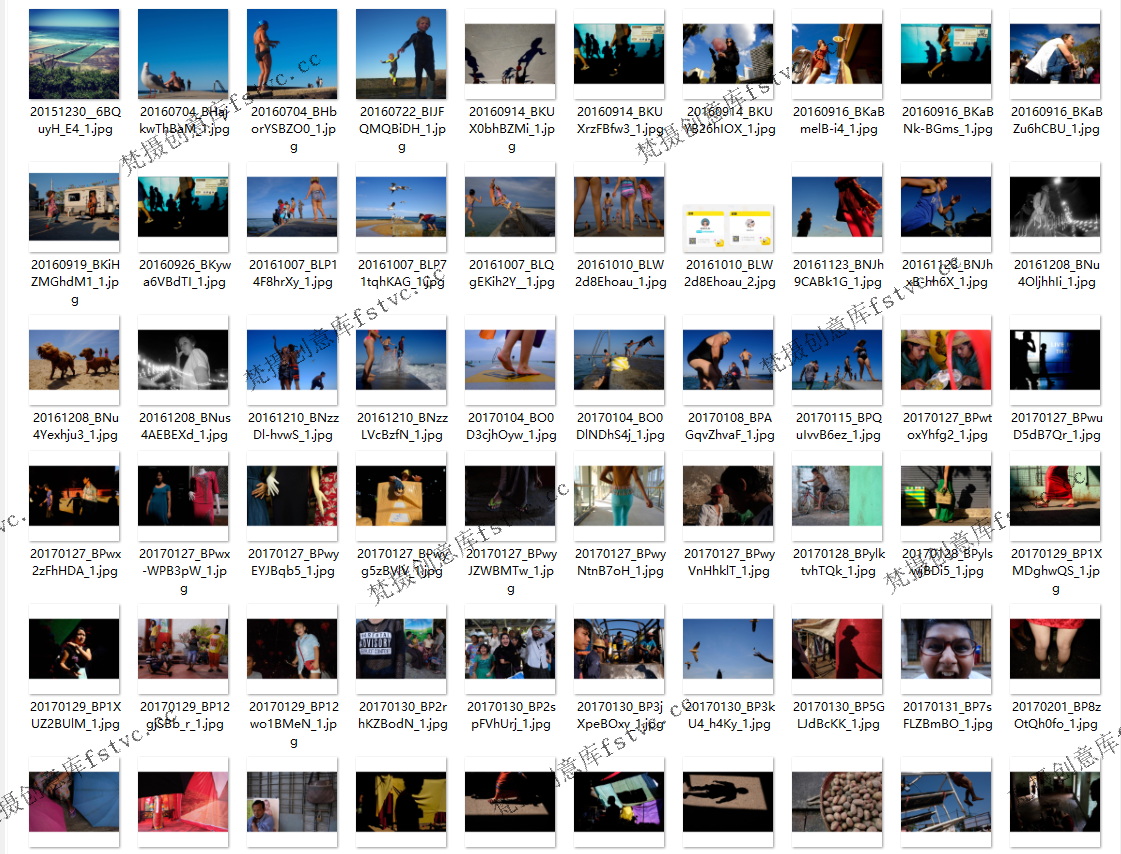
Task: Click file name 20160916_BKaBZu6hCBU_1.jpg
Action: pyautogui.click(x=1056, y=120)
